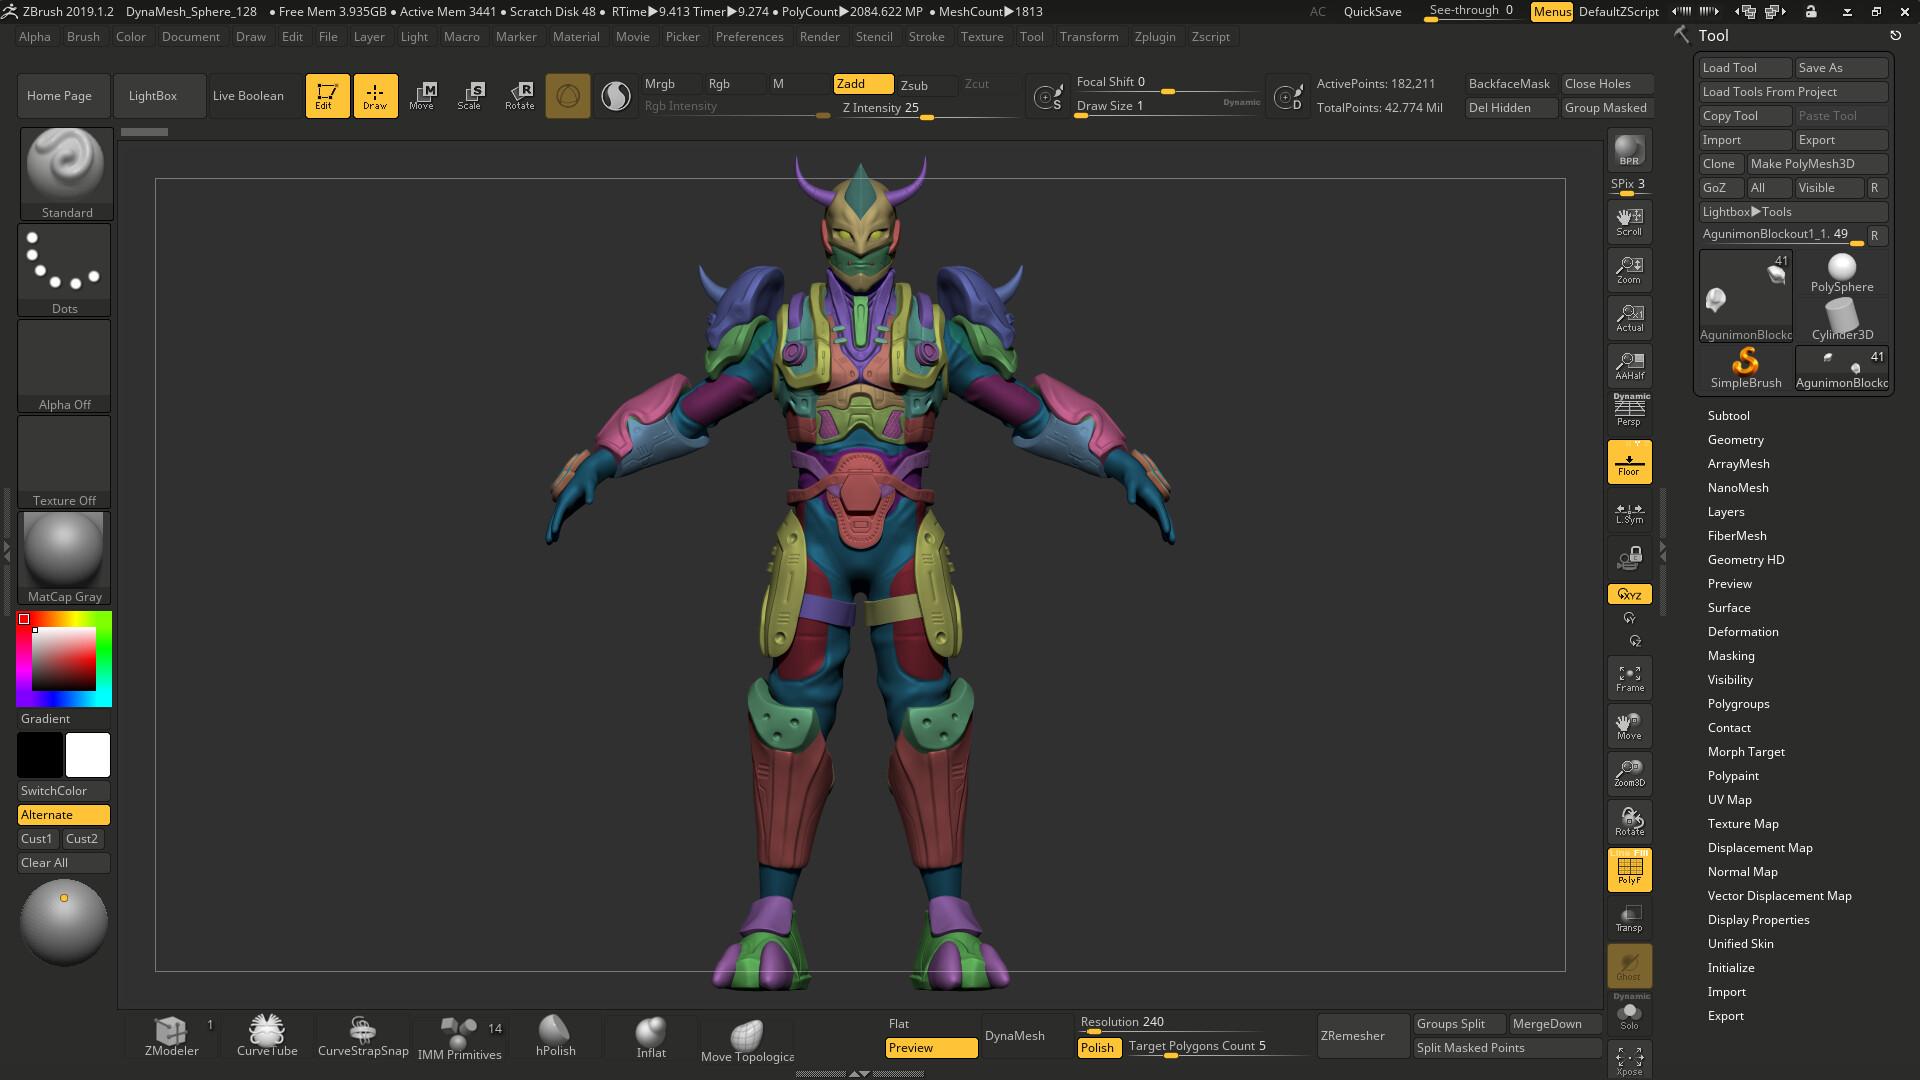Switch to the Move transform tool

coord(422,96)
